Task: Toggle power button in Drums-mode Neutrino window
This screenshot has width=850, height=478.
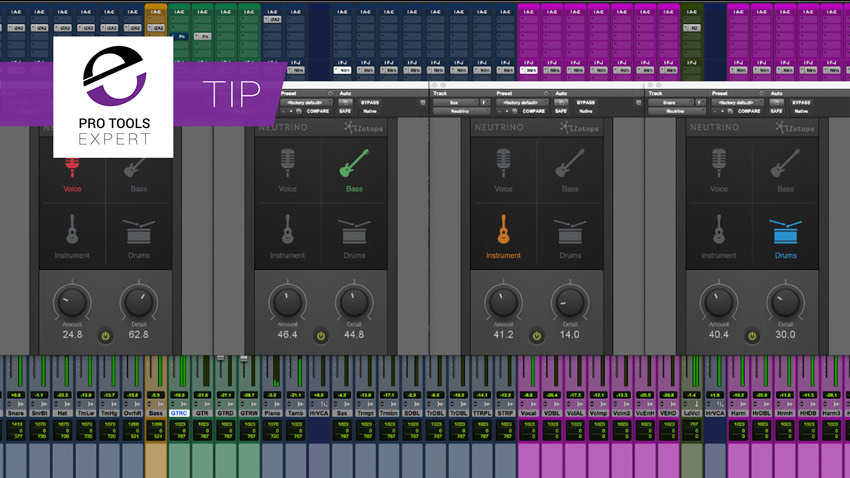Action: pos(752,336)
